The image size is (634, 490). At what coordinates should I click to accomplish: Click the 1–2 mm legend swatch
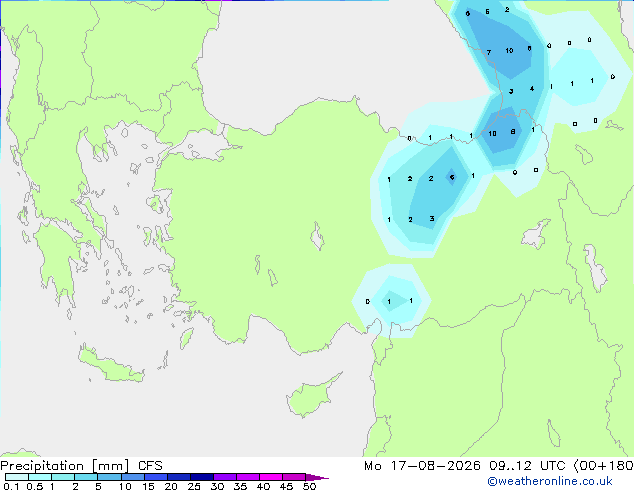63,477
